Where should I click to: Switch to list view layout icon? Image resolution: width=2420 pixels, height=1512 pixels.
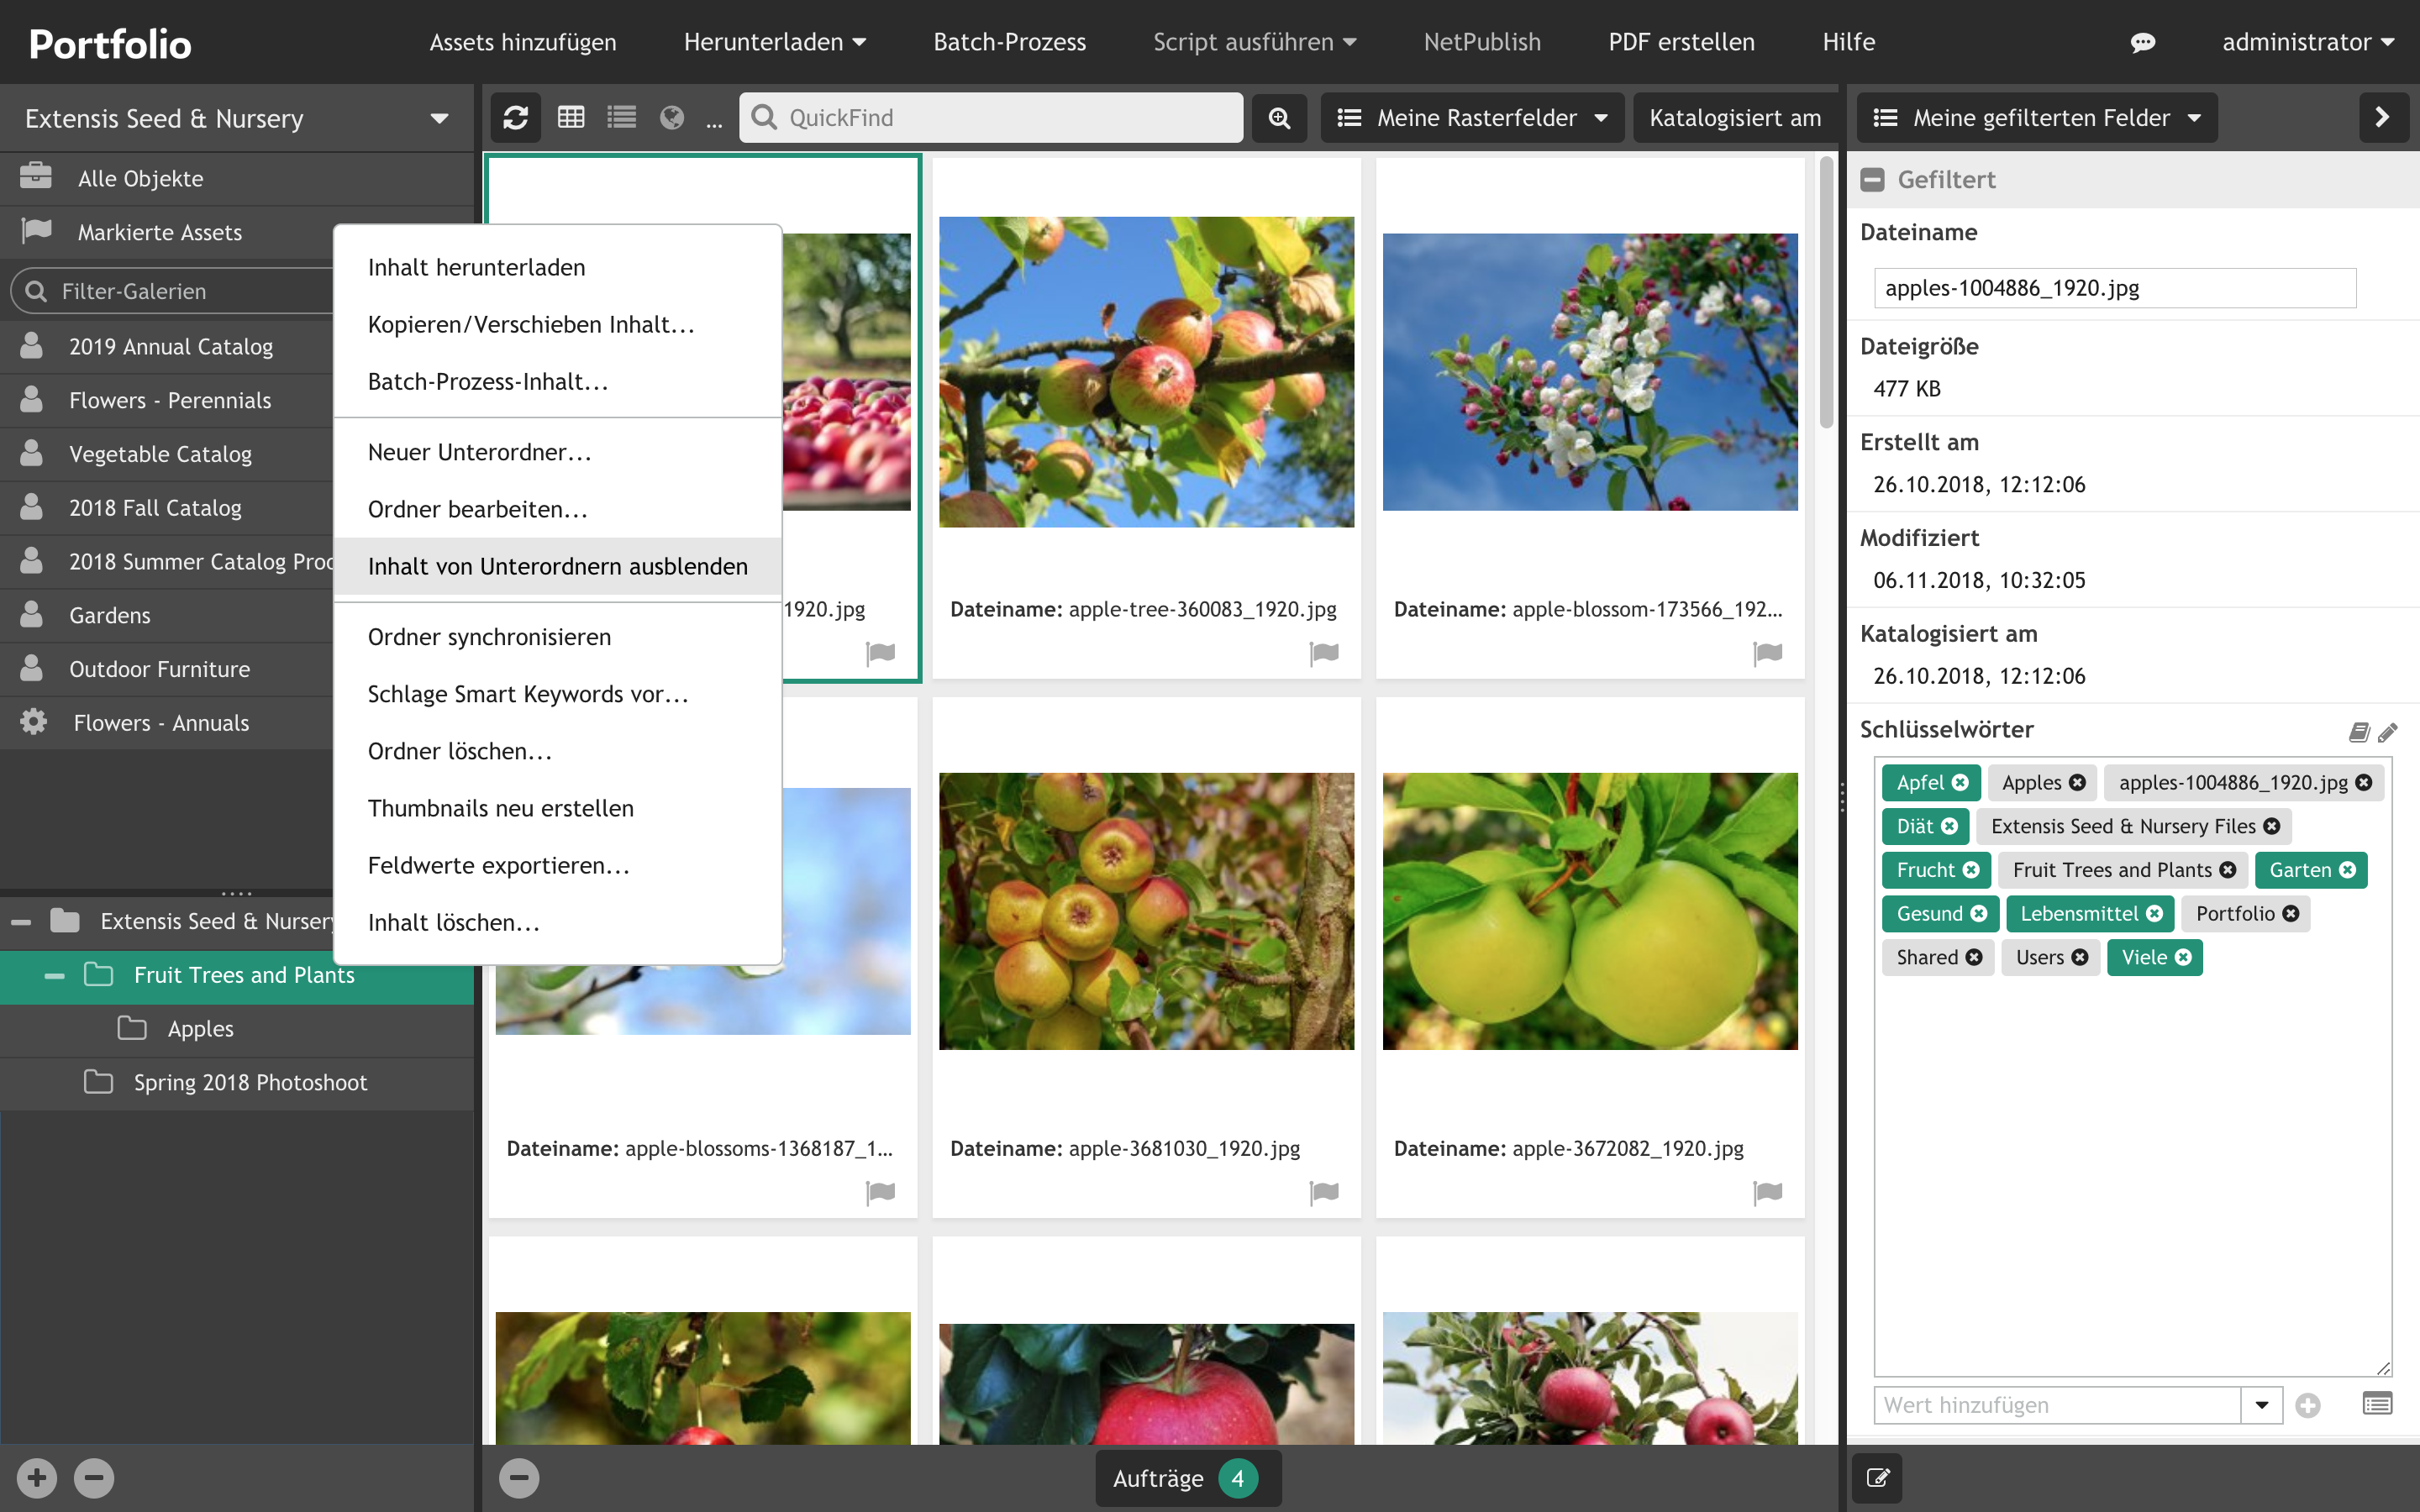[620, 117]
